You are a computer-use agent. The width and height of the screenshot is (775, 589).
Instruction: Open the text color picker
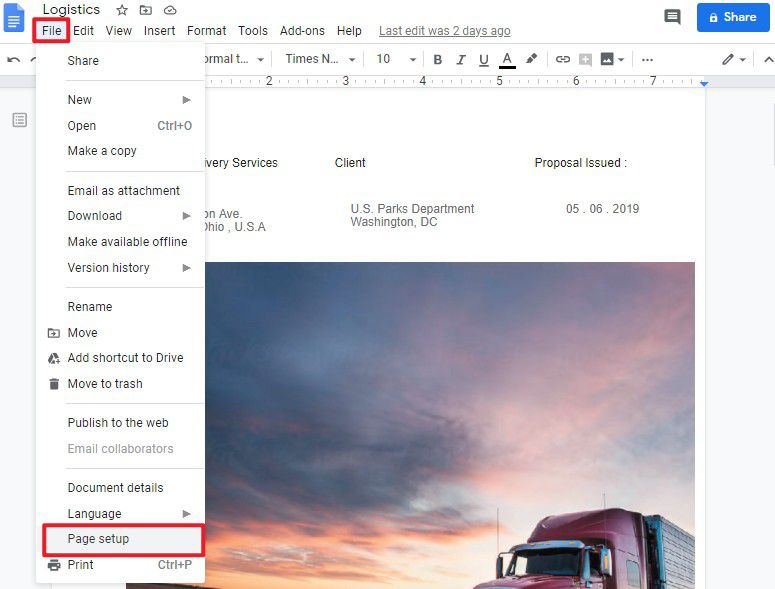coord(507,60)
